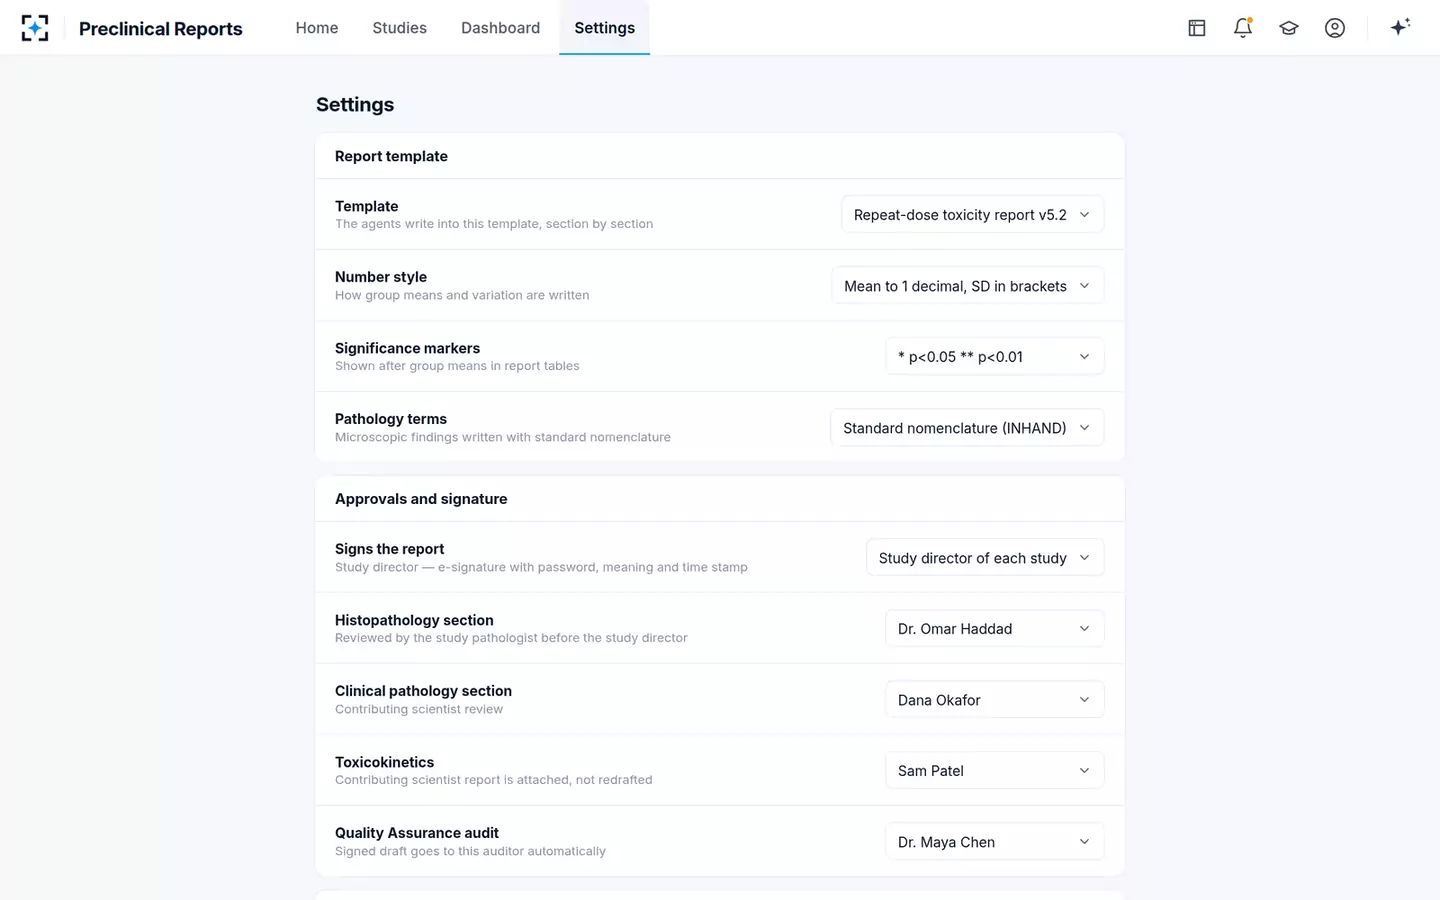Select the Settings tab

tap(605, 28)
